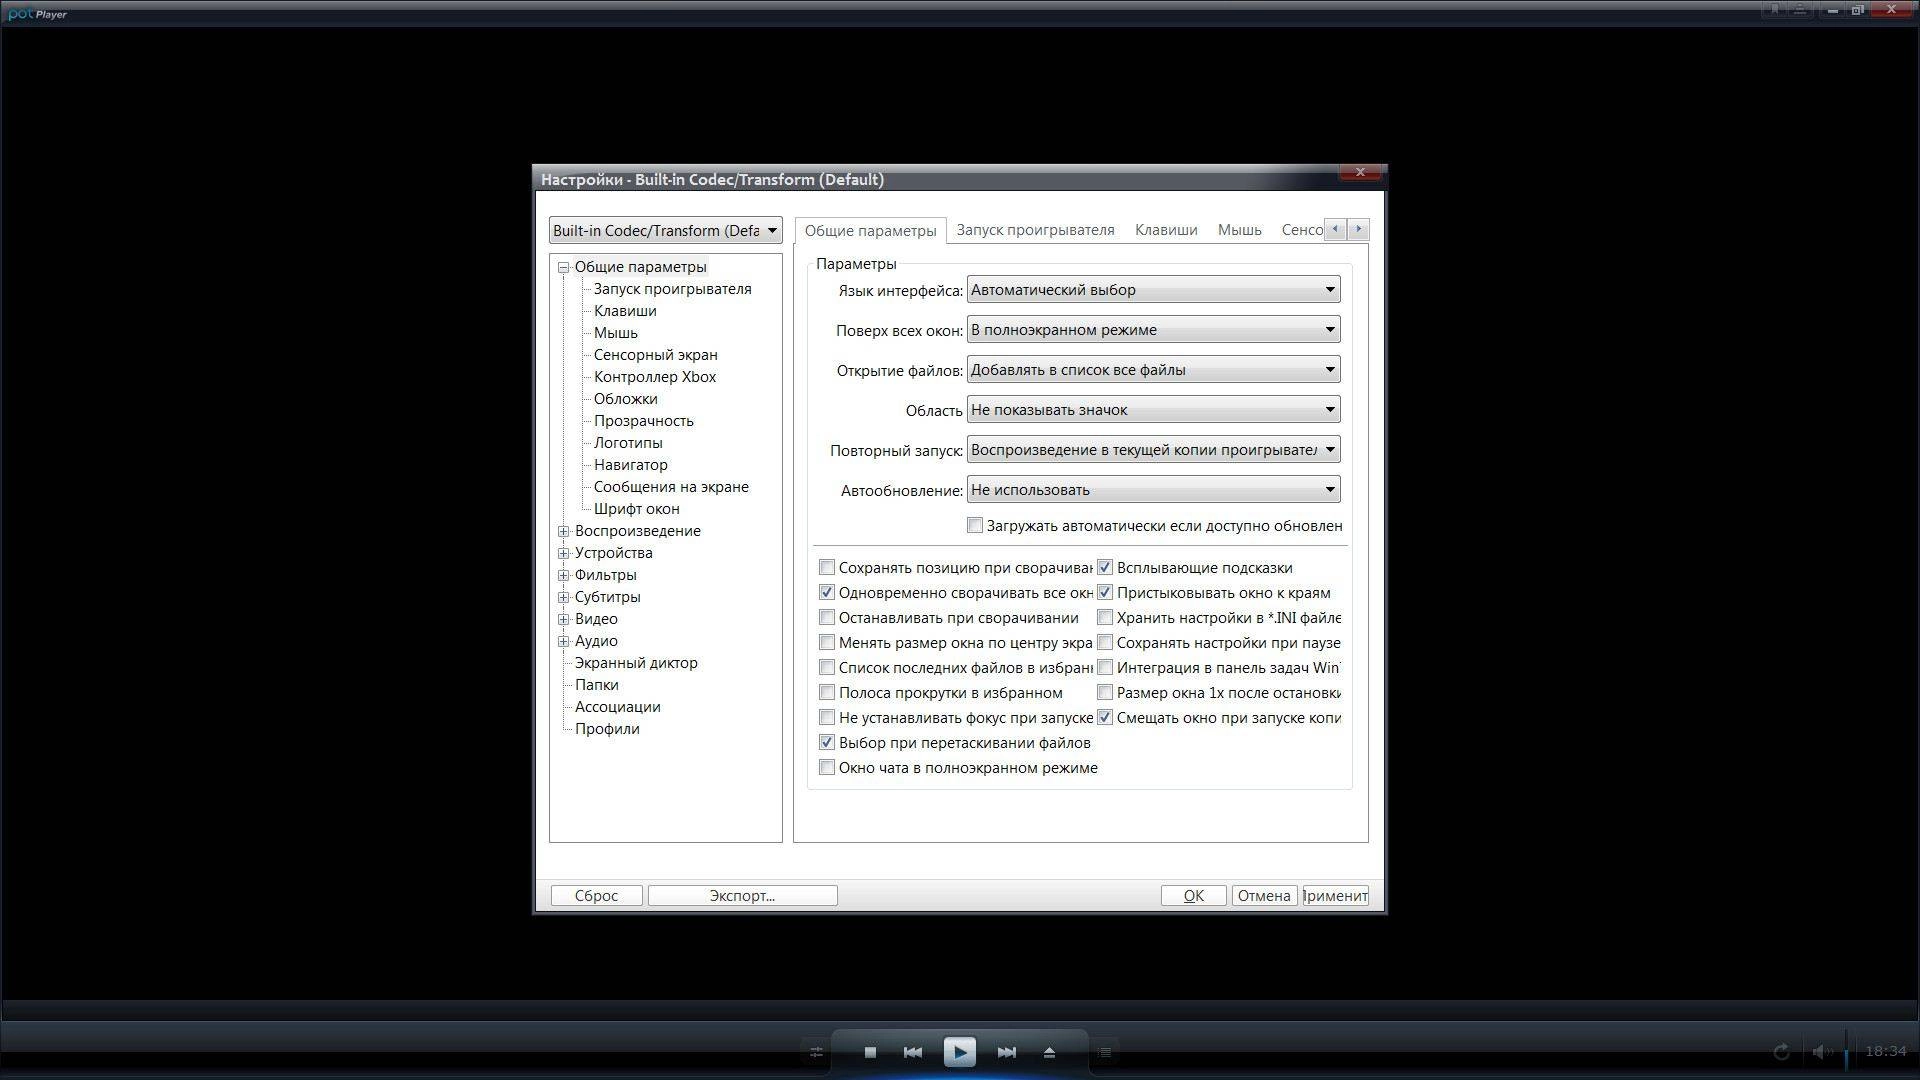Tick Сохранять настройки при паузе
Viewport: 1920px width, 1080px height.
[x=1105, y=643]
